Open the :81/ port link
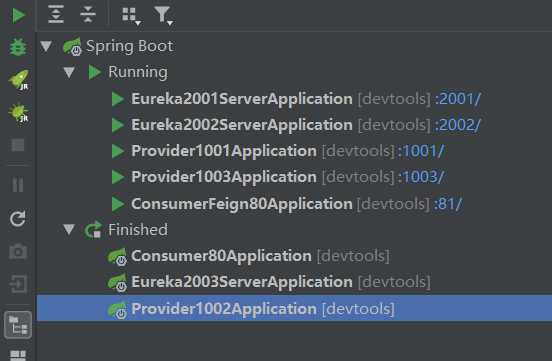Viewport: 552px width, 361px height. 448,204
